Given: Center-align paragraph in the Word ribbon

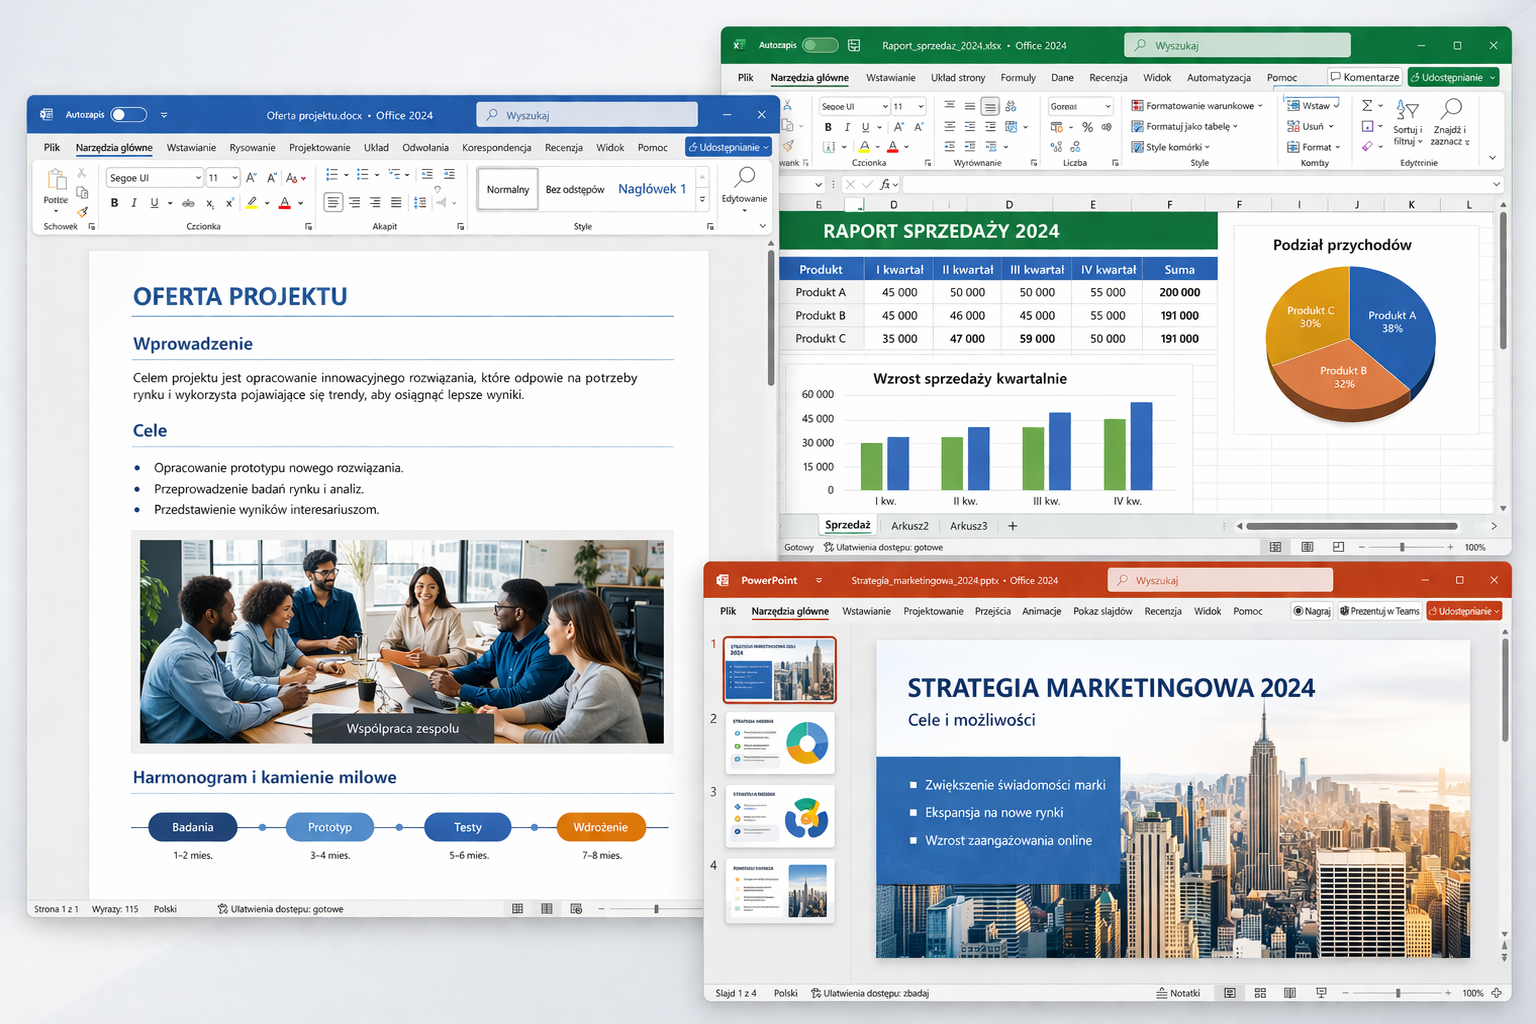Looking at the screenshot, I should click(x=354, y=203).
